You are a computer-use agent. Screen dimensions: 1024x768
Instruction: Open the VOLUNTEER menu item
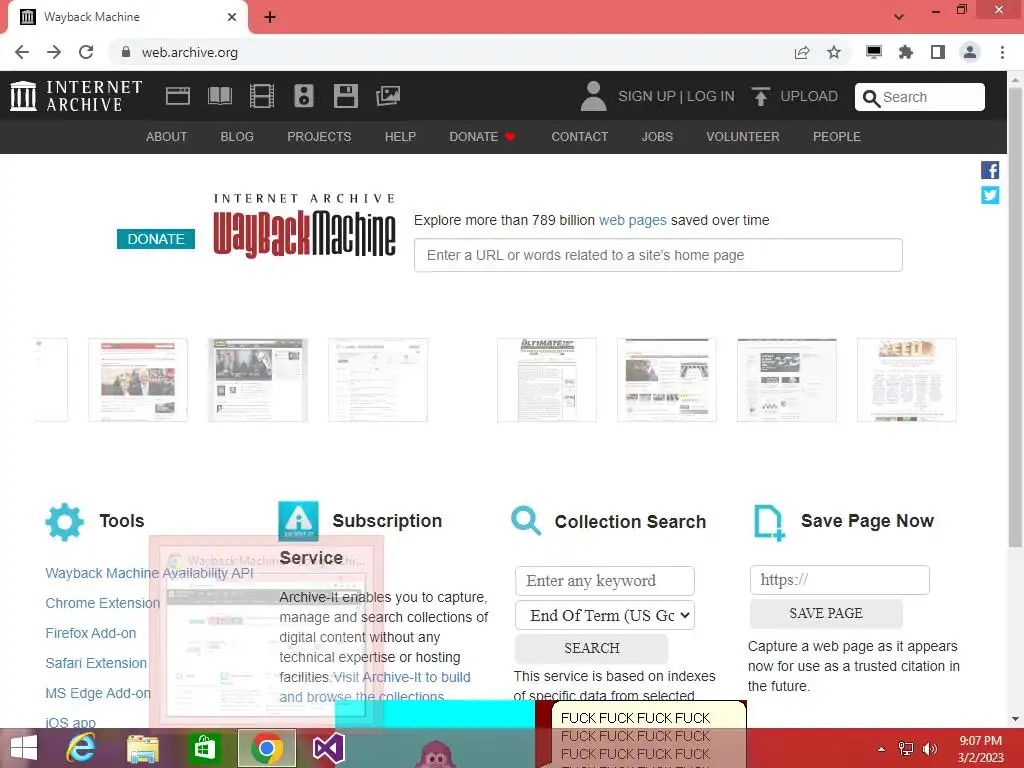743,136
